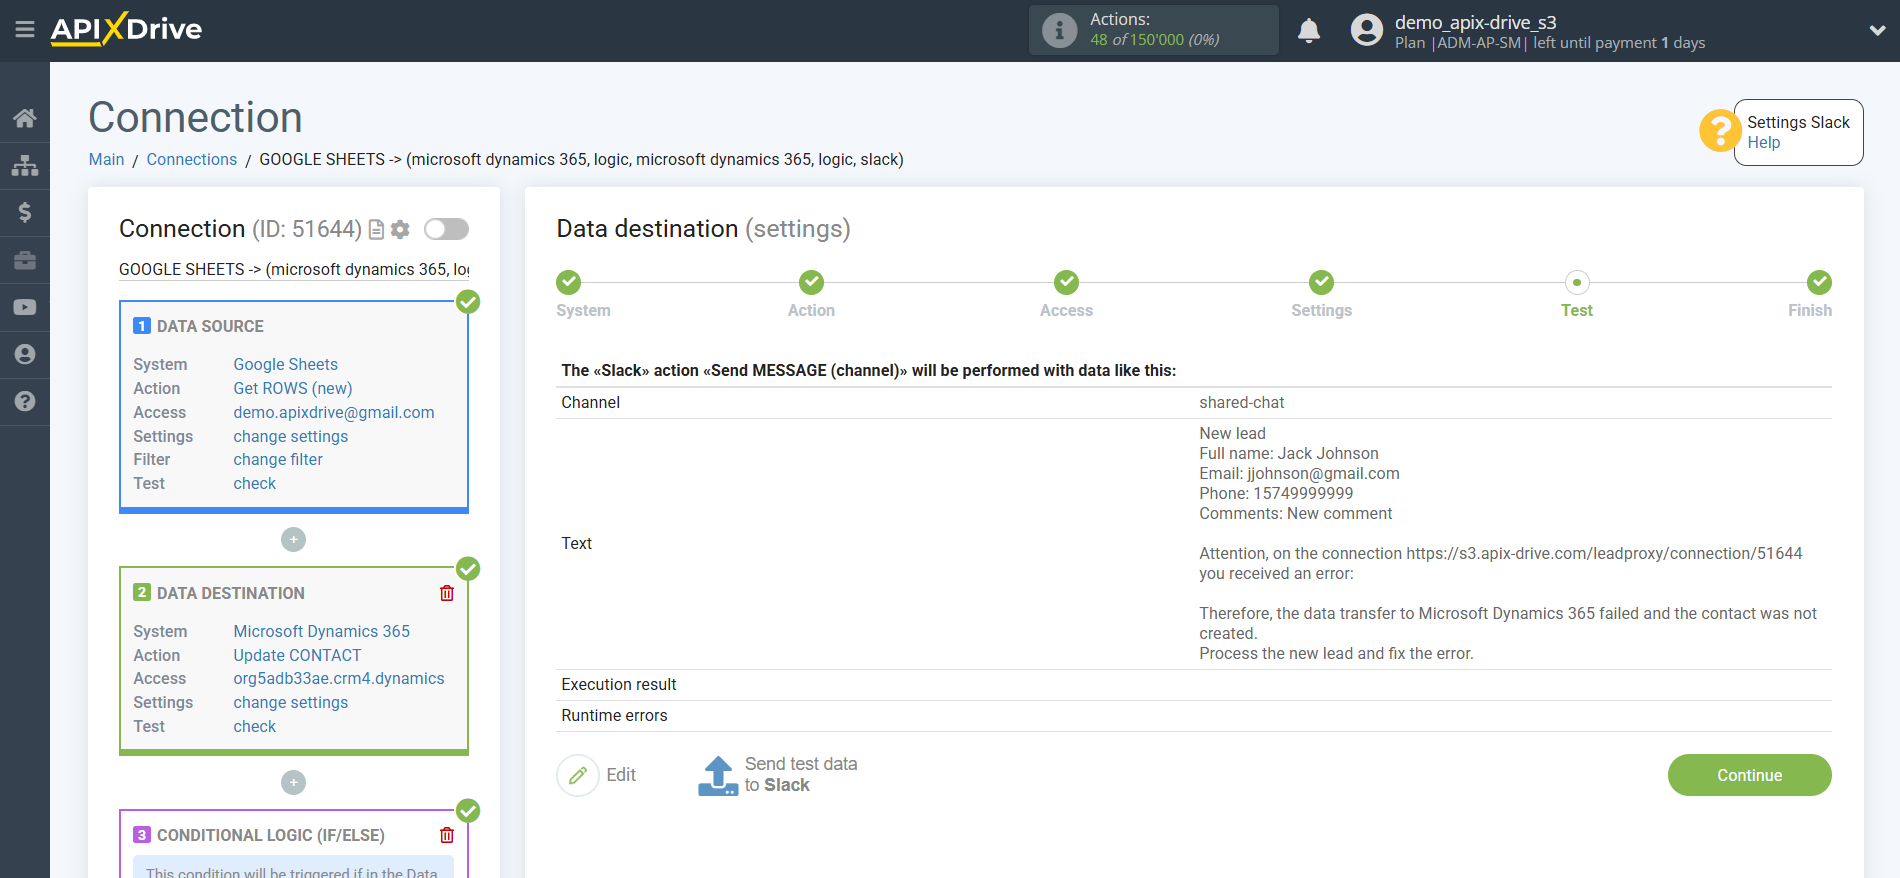Expand the account dropdown chevron
1900x878 pixels.
pyautogui.click(x=1877, y=31)
